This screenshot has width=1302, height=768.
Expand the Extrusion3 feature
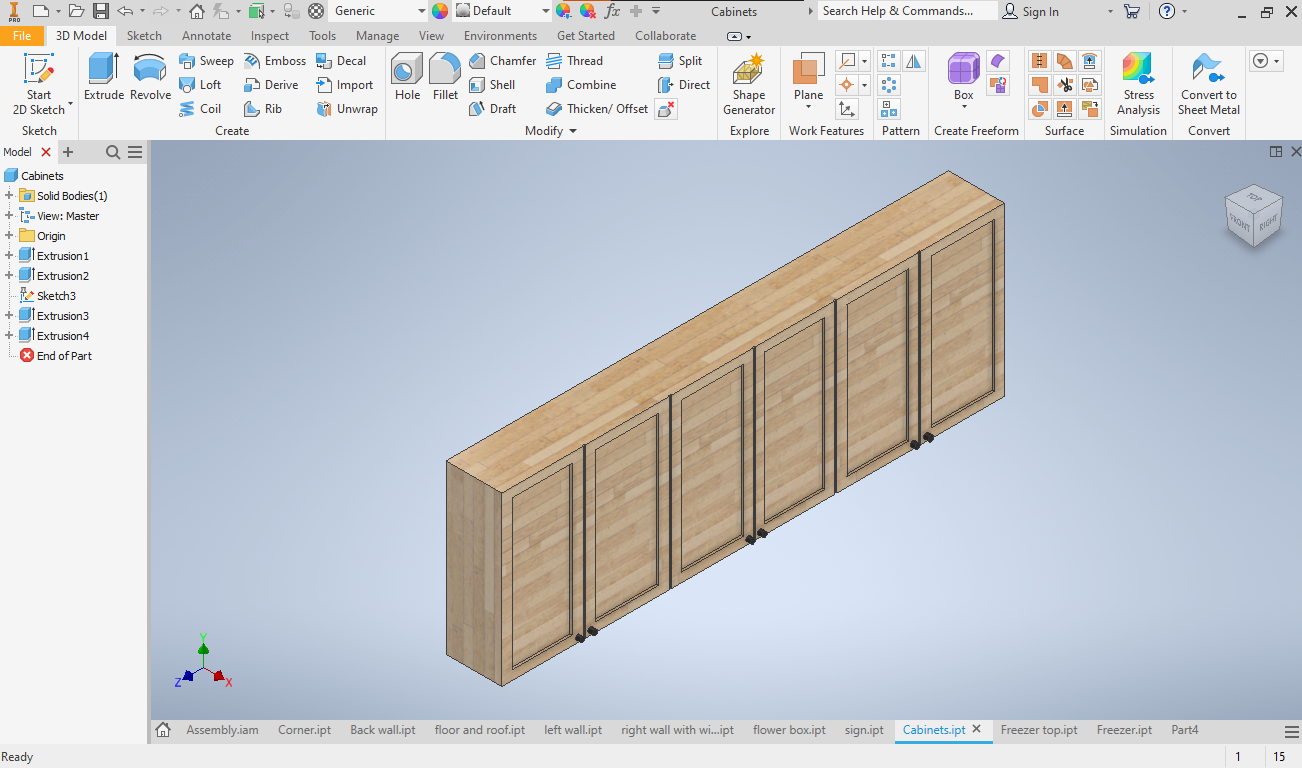point(9,316)
